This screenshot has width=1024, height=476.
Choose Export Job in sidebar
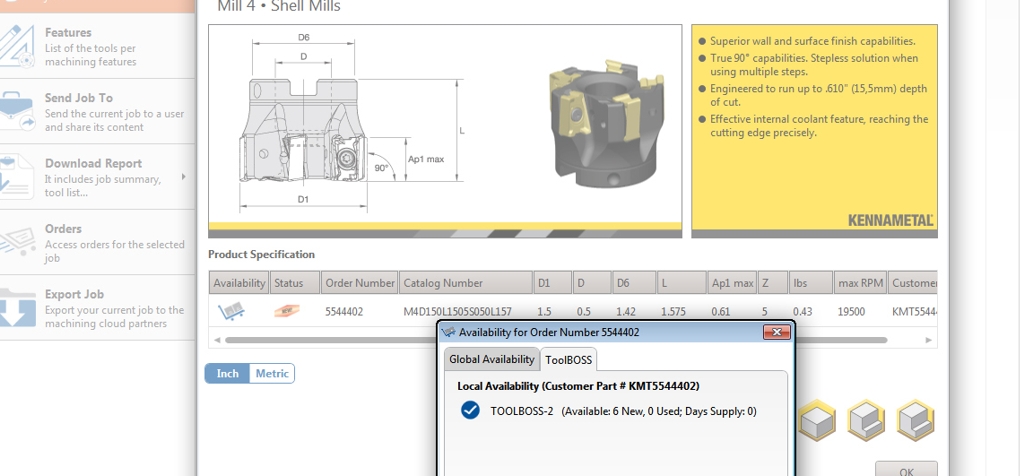98,308
